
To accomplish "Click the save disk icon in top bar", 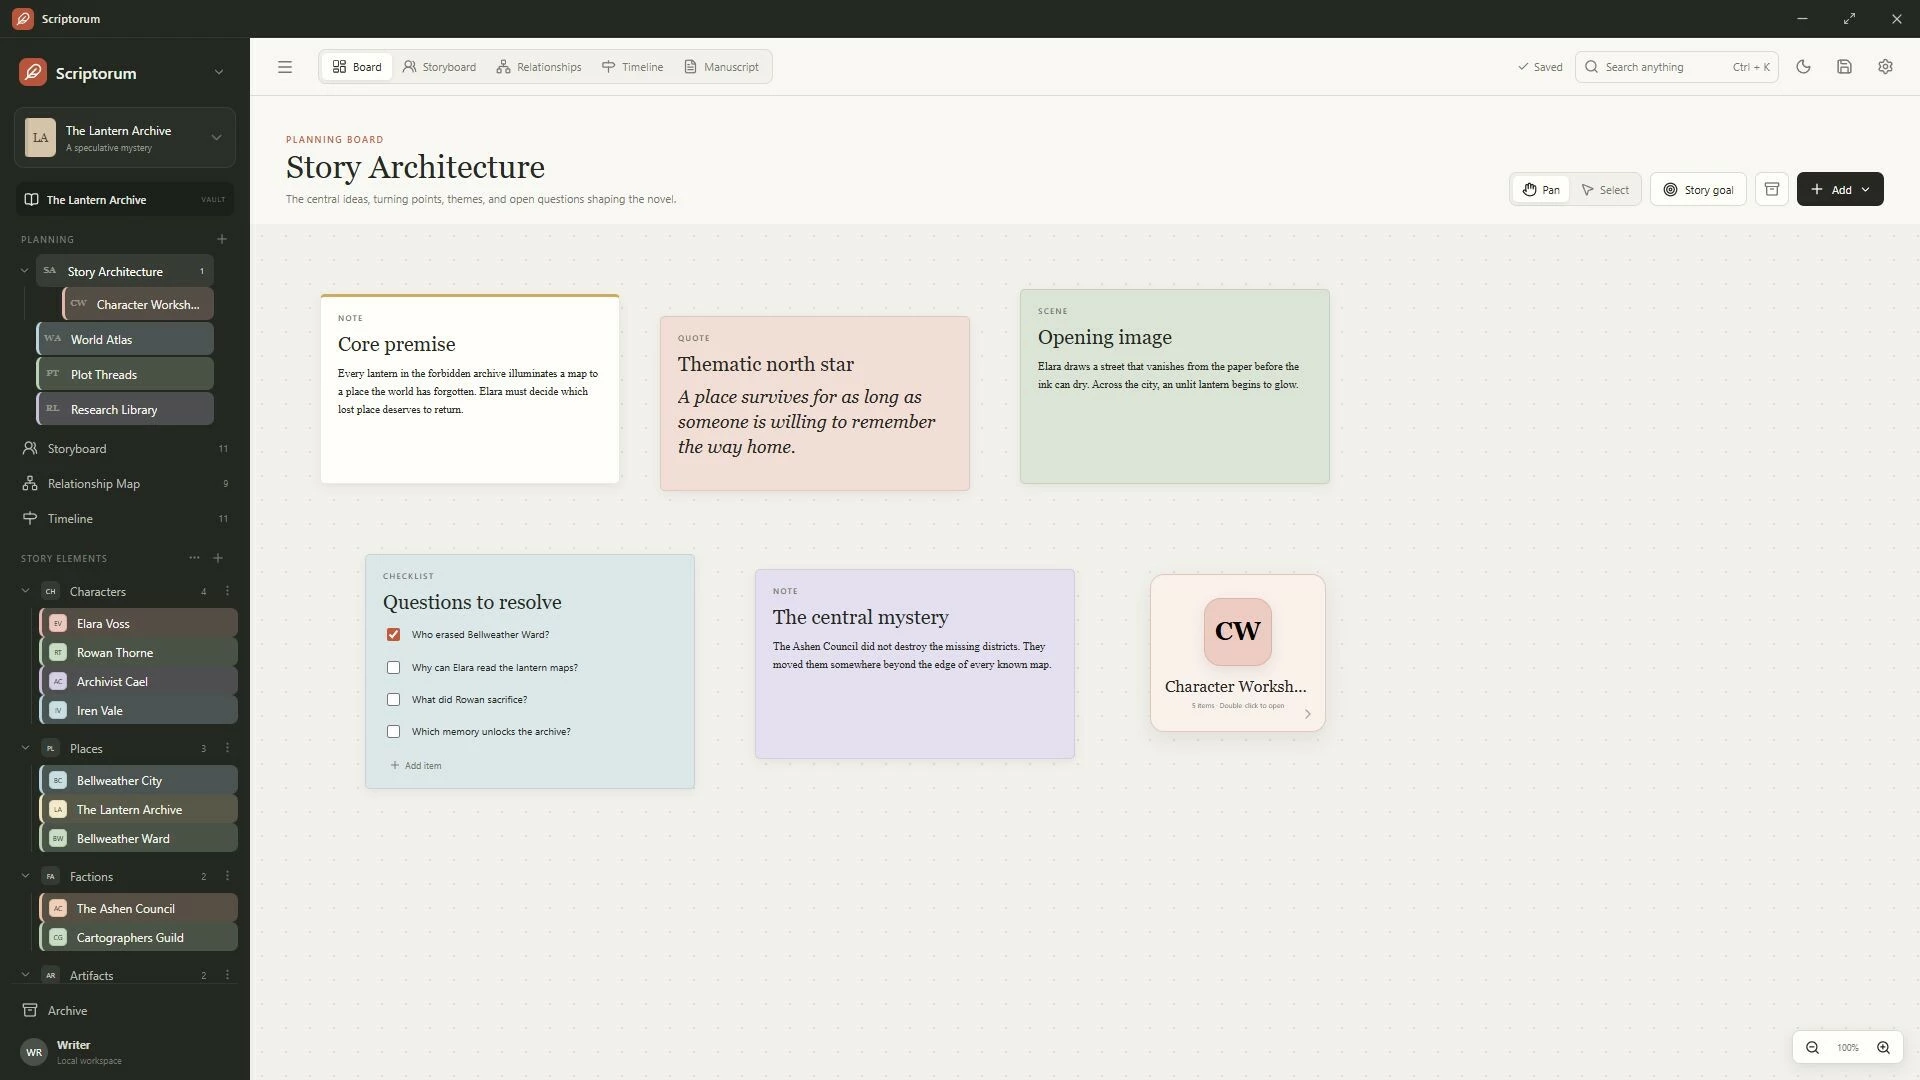I will (1844, 67).
